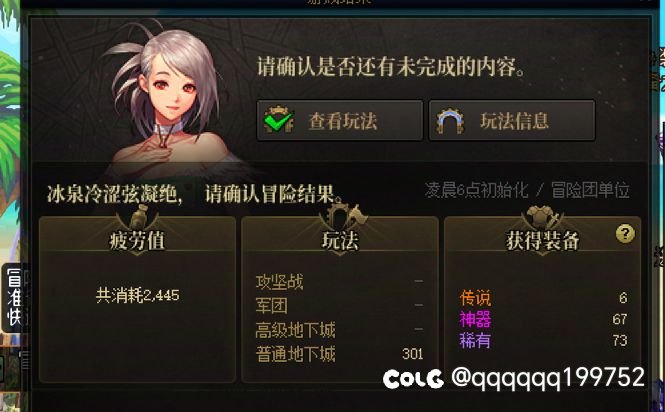The image size is (665, 412).
Task: Click the arch gate icon beside 玩法信息
Action: (450, 121)
